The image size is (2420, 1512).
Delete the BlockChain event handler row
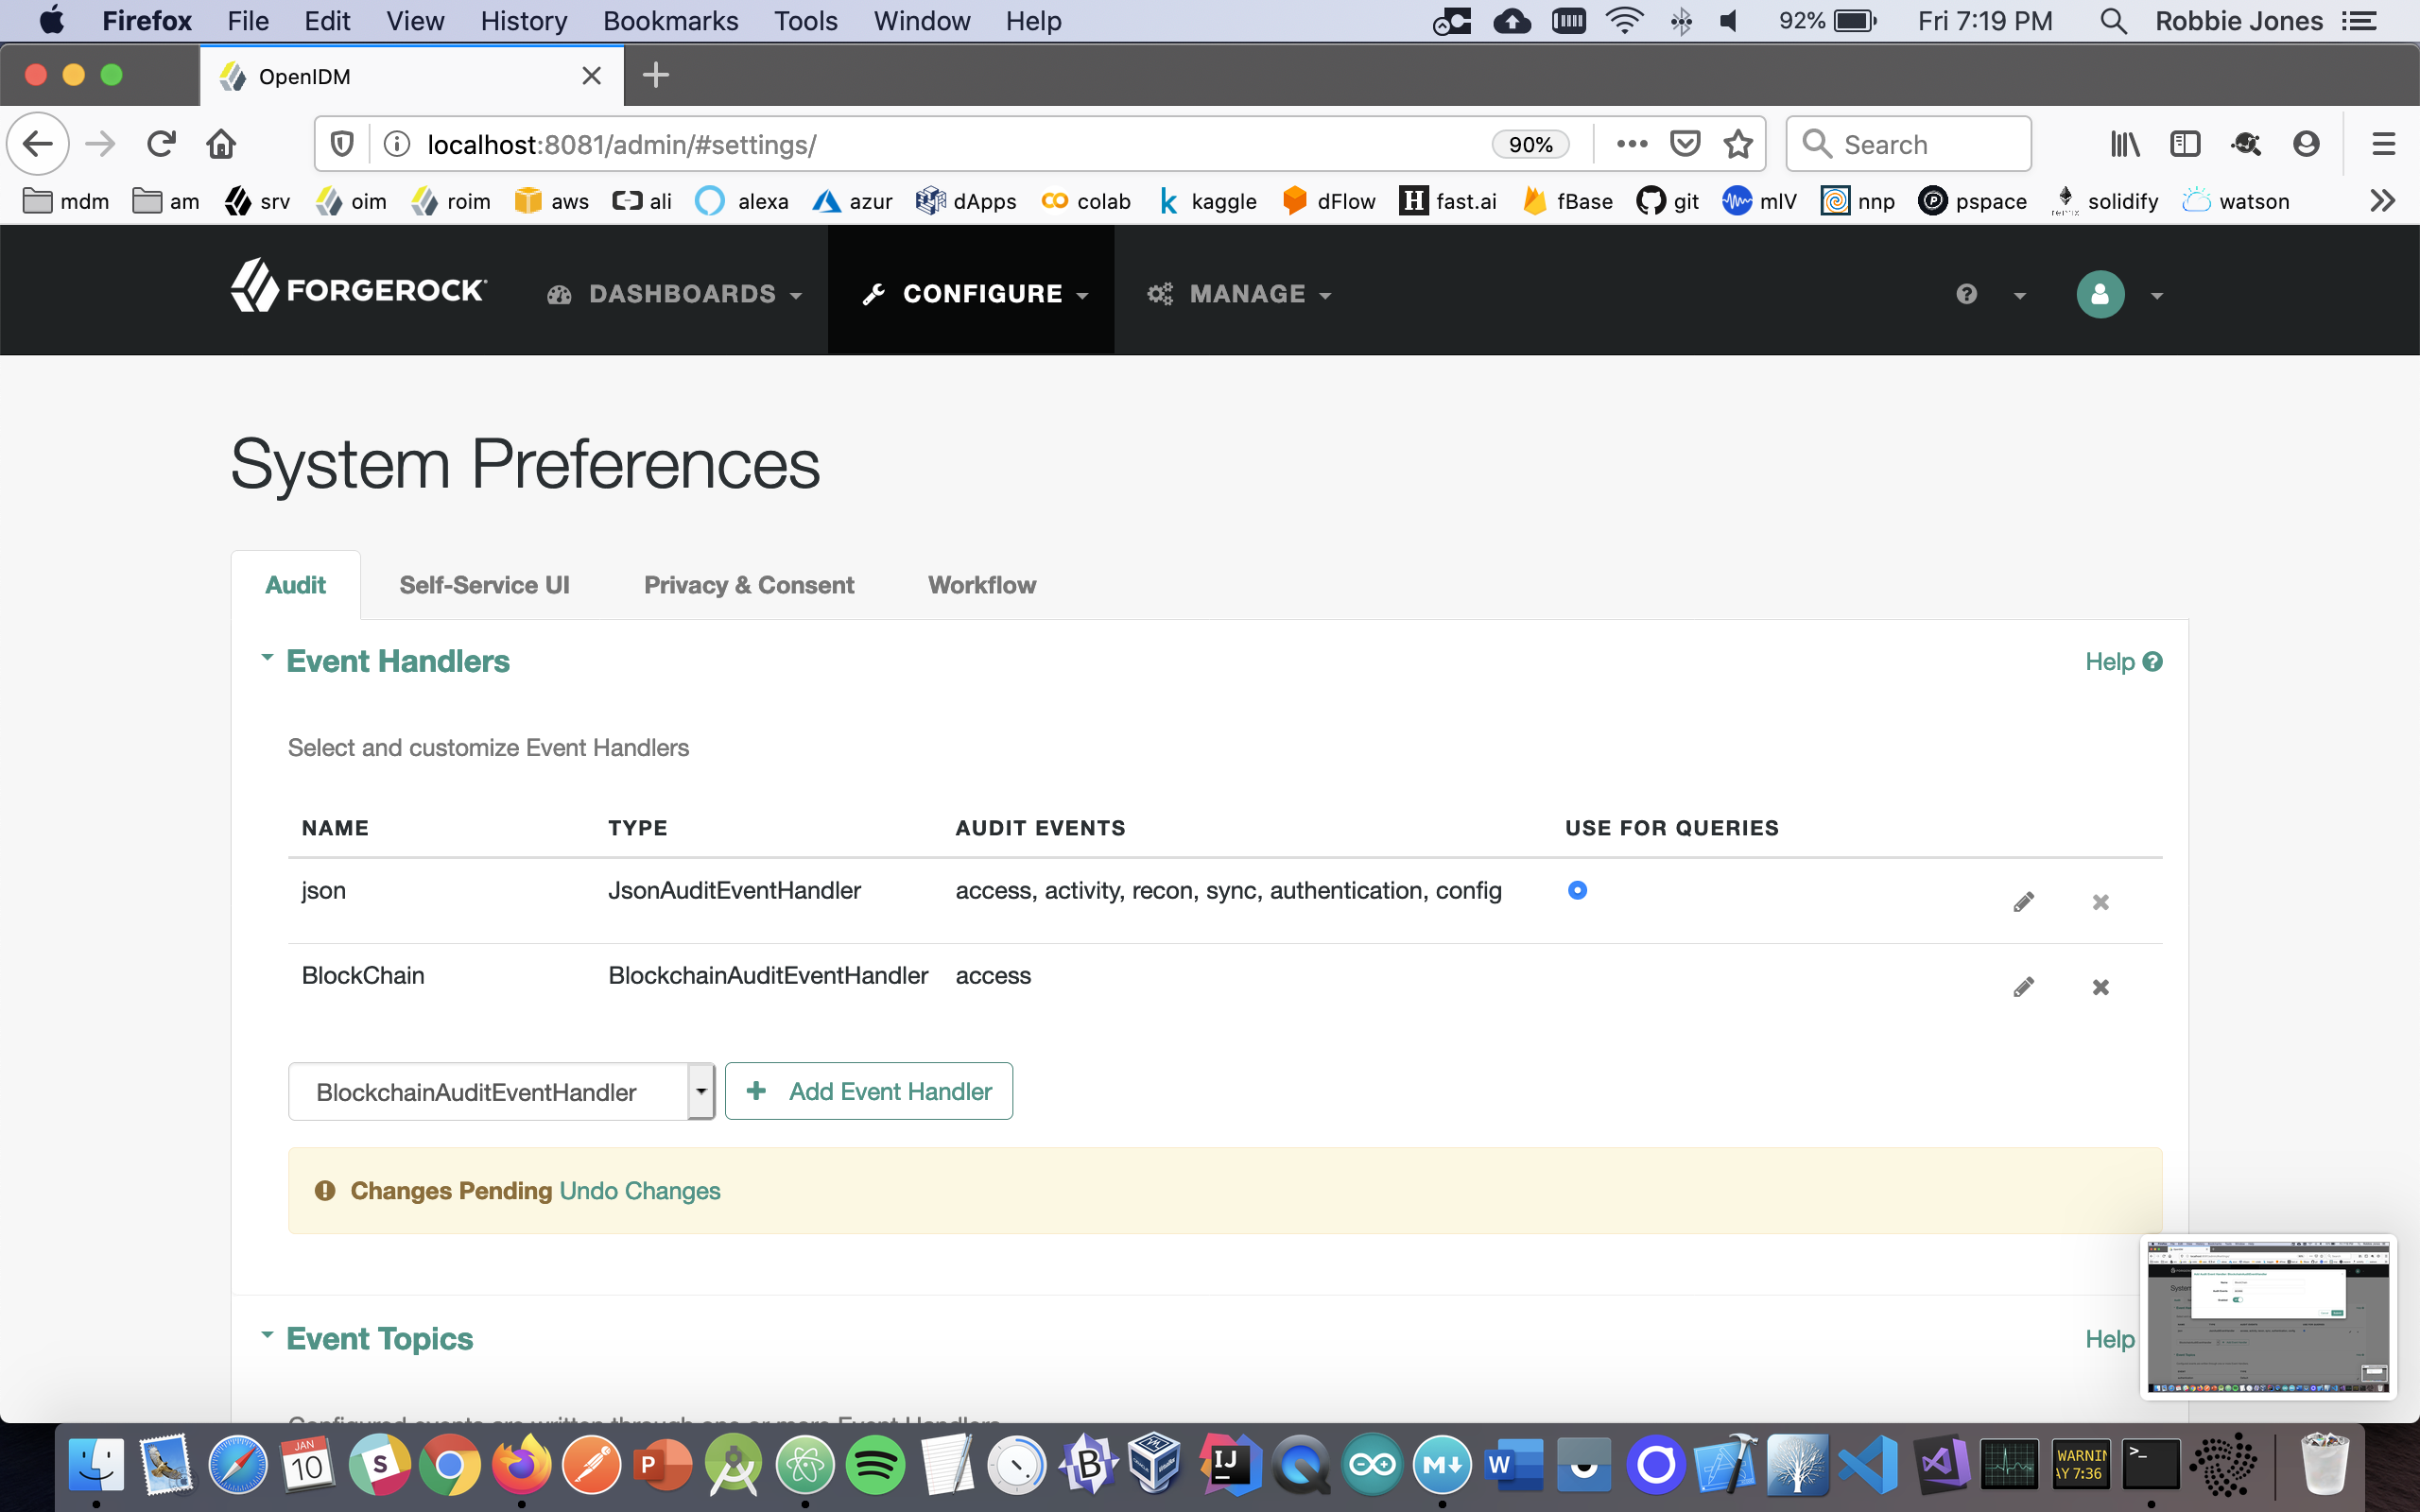[x=2100, y=987]
